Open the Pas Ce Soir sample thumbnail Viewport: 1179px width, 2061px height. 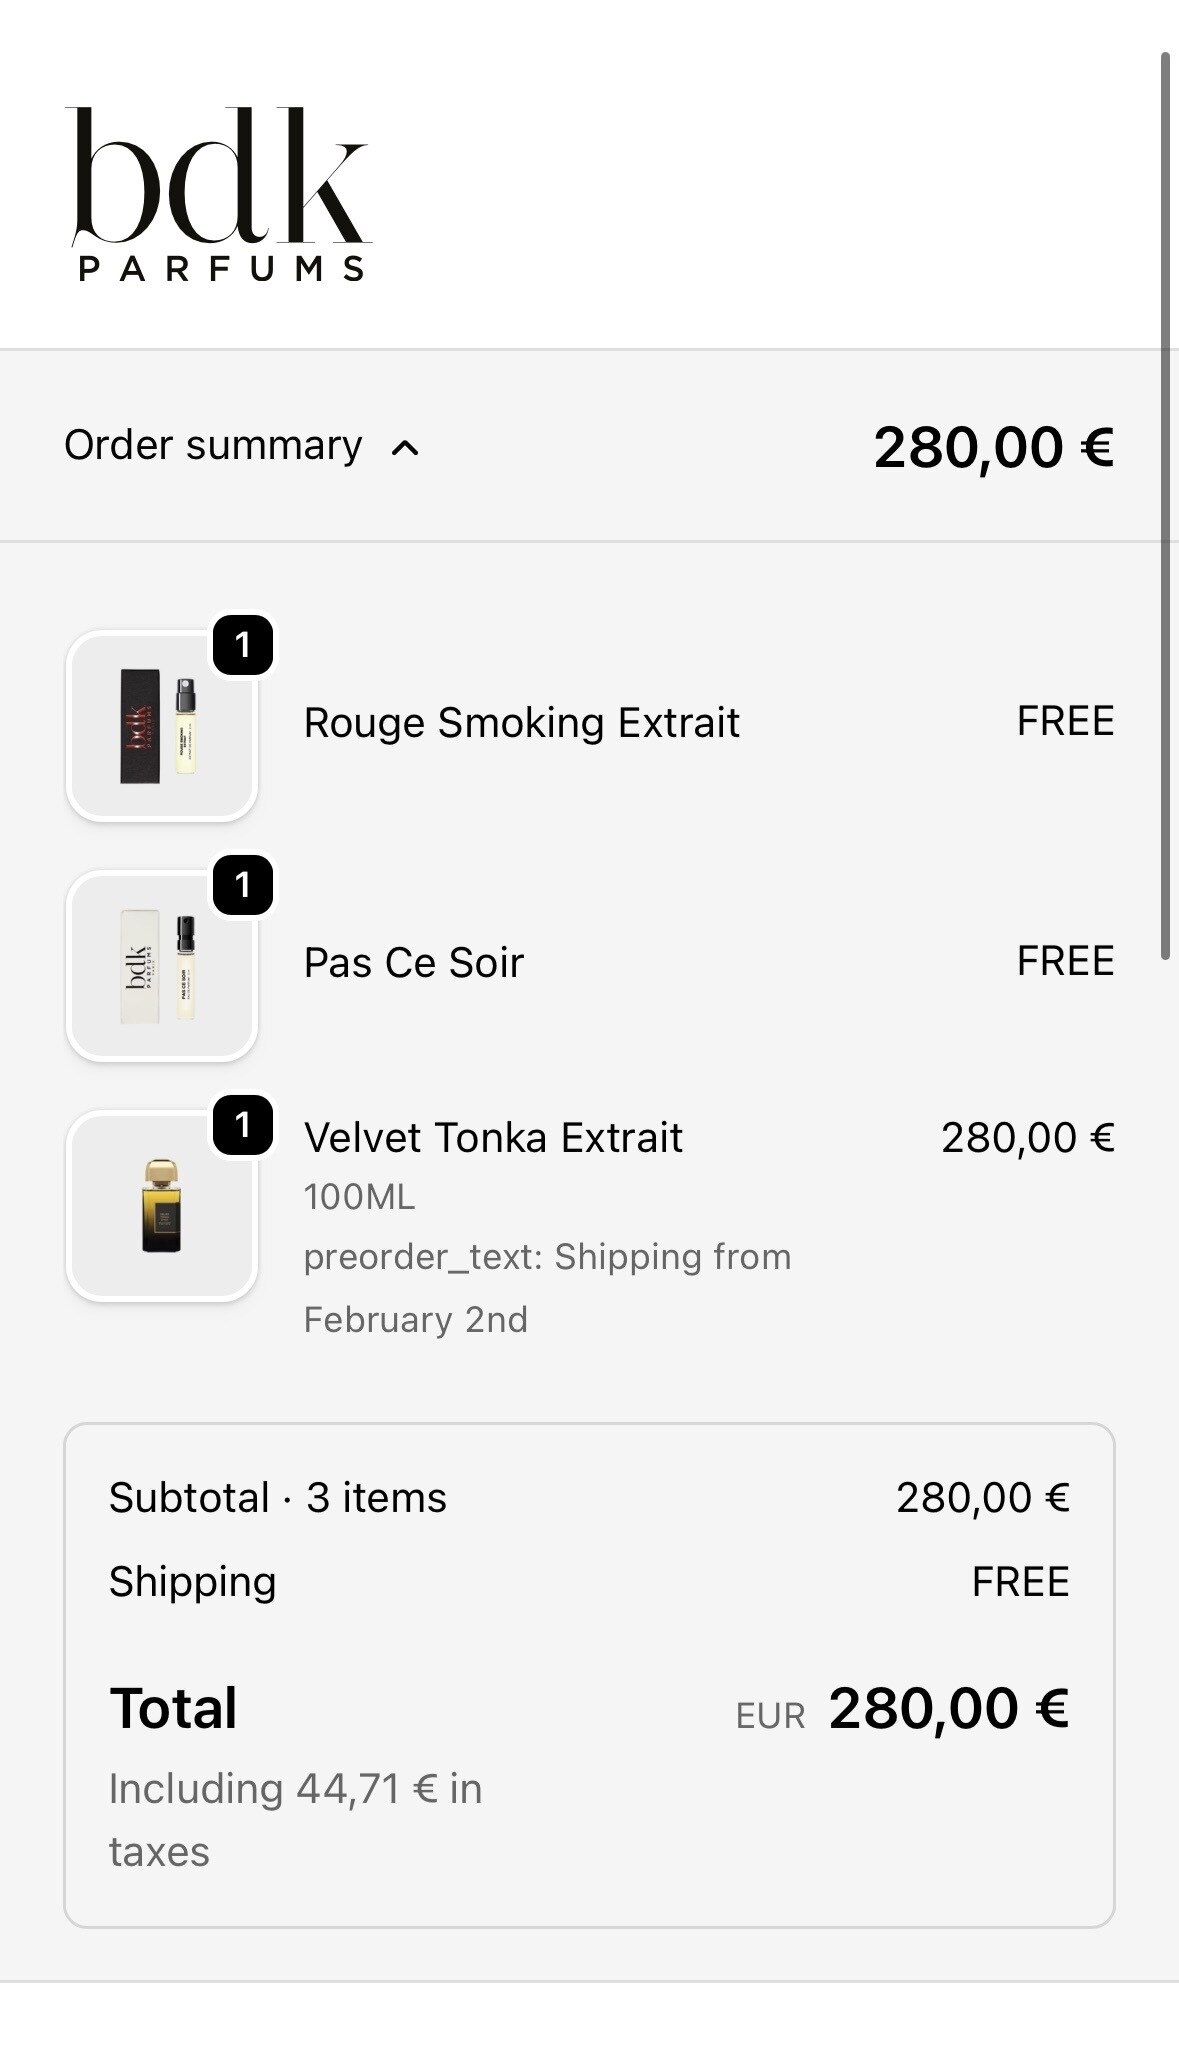(x=162, y=966)
